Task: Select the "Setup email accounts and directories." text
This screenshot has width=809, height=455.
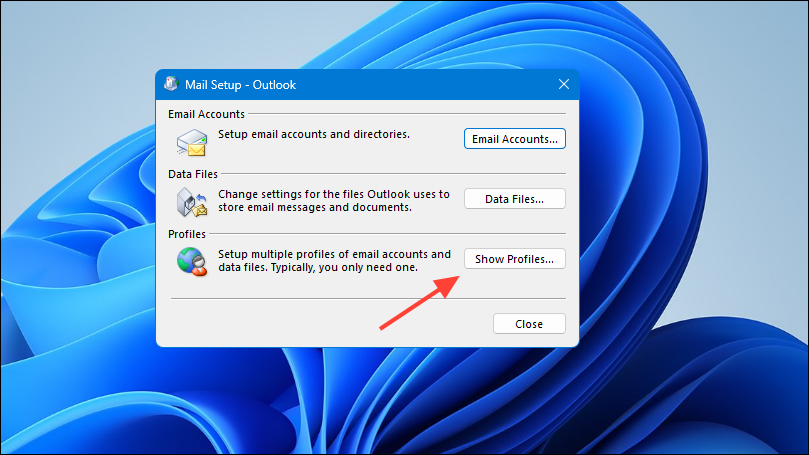Action: tap(314, 134)
